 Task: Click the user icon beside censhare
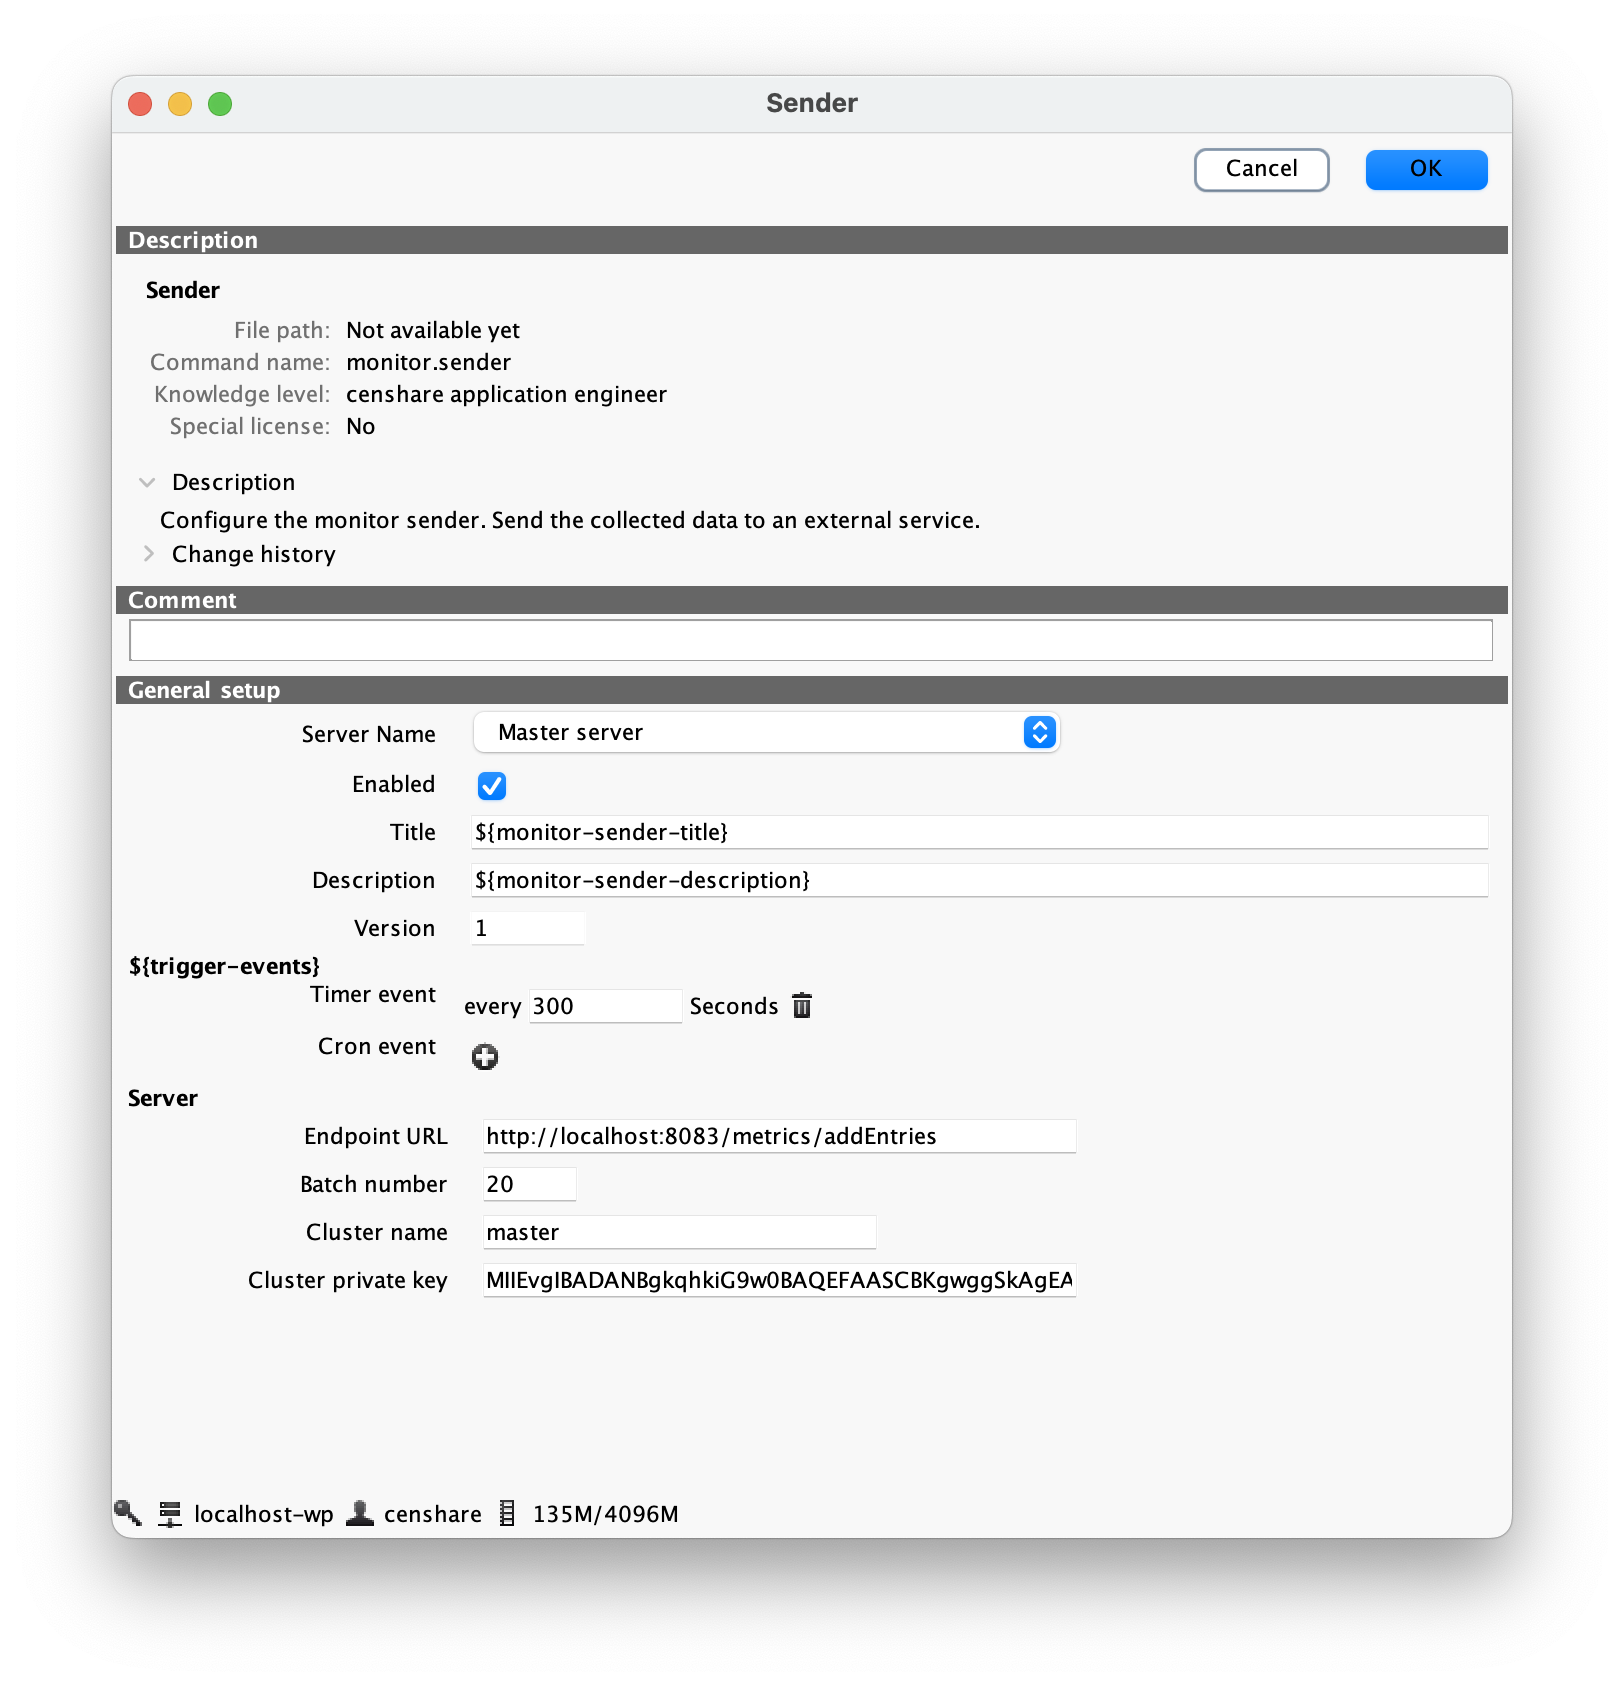pyautogui.click(x=360, y=1513)
